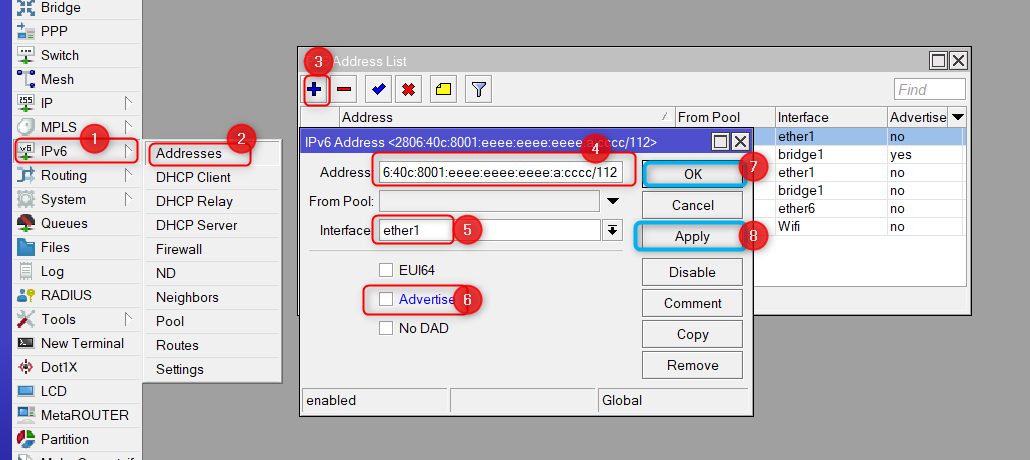Click the red minus remove icon
This screenshot has height=460, width=1030.
click(x=345, y=90)
